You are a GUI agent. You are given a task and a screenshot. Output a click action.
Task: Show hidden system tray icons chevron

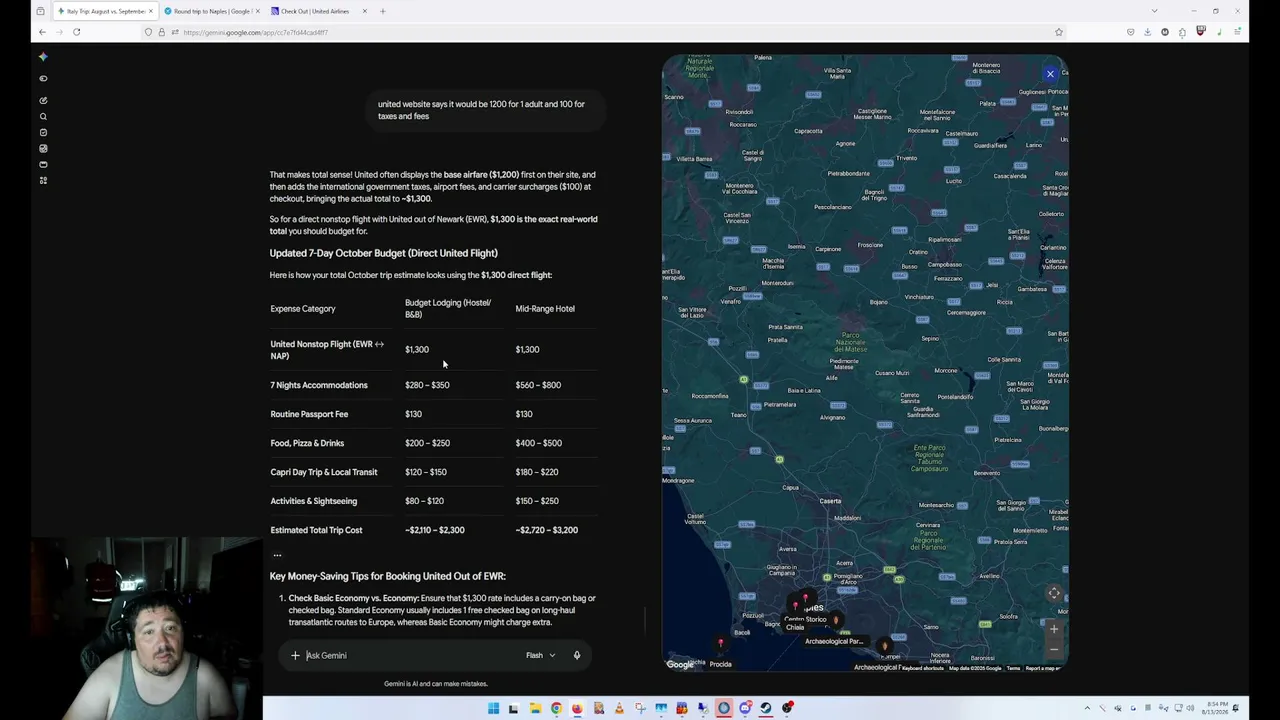click(1087, 708)
